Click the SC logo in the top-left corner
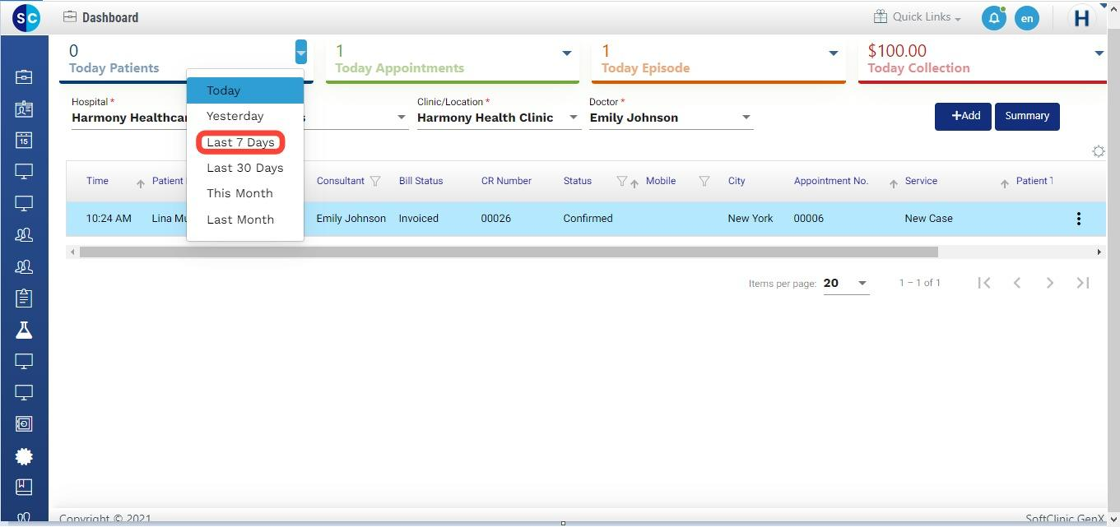The image size is (1120, 527). (x=26, y=17)
